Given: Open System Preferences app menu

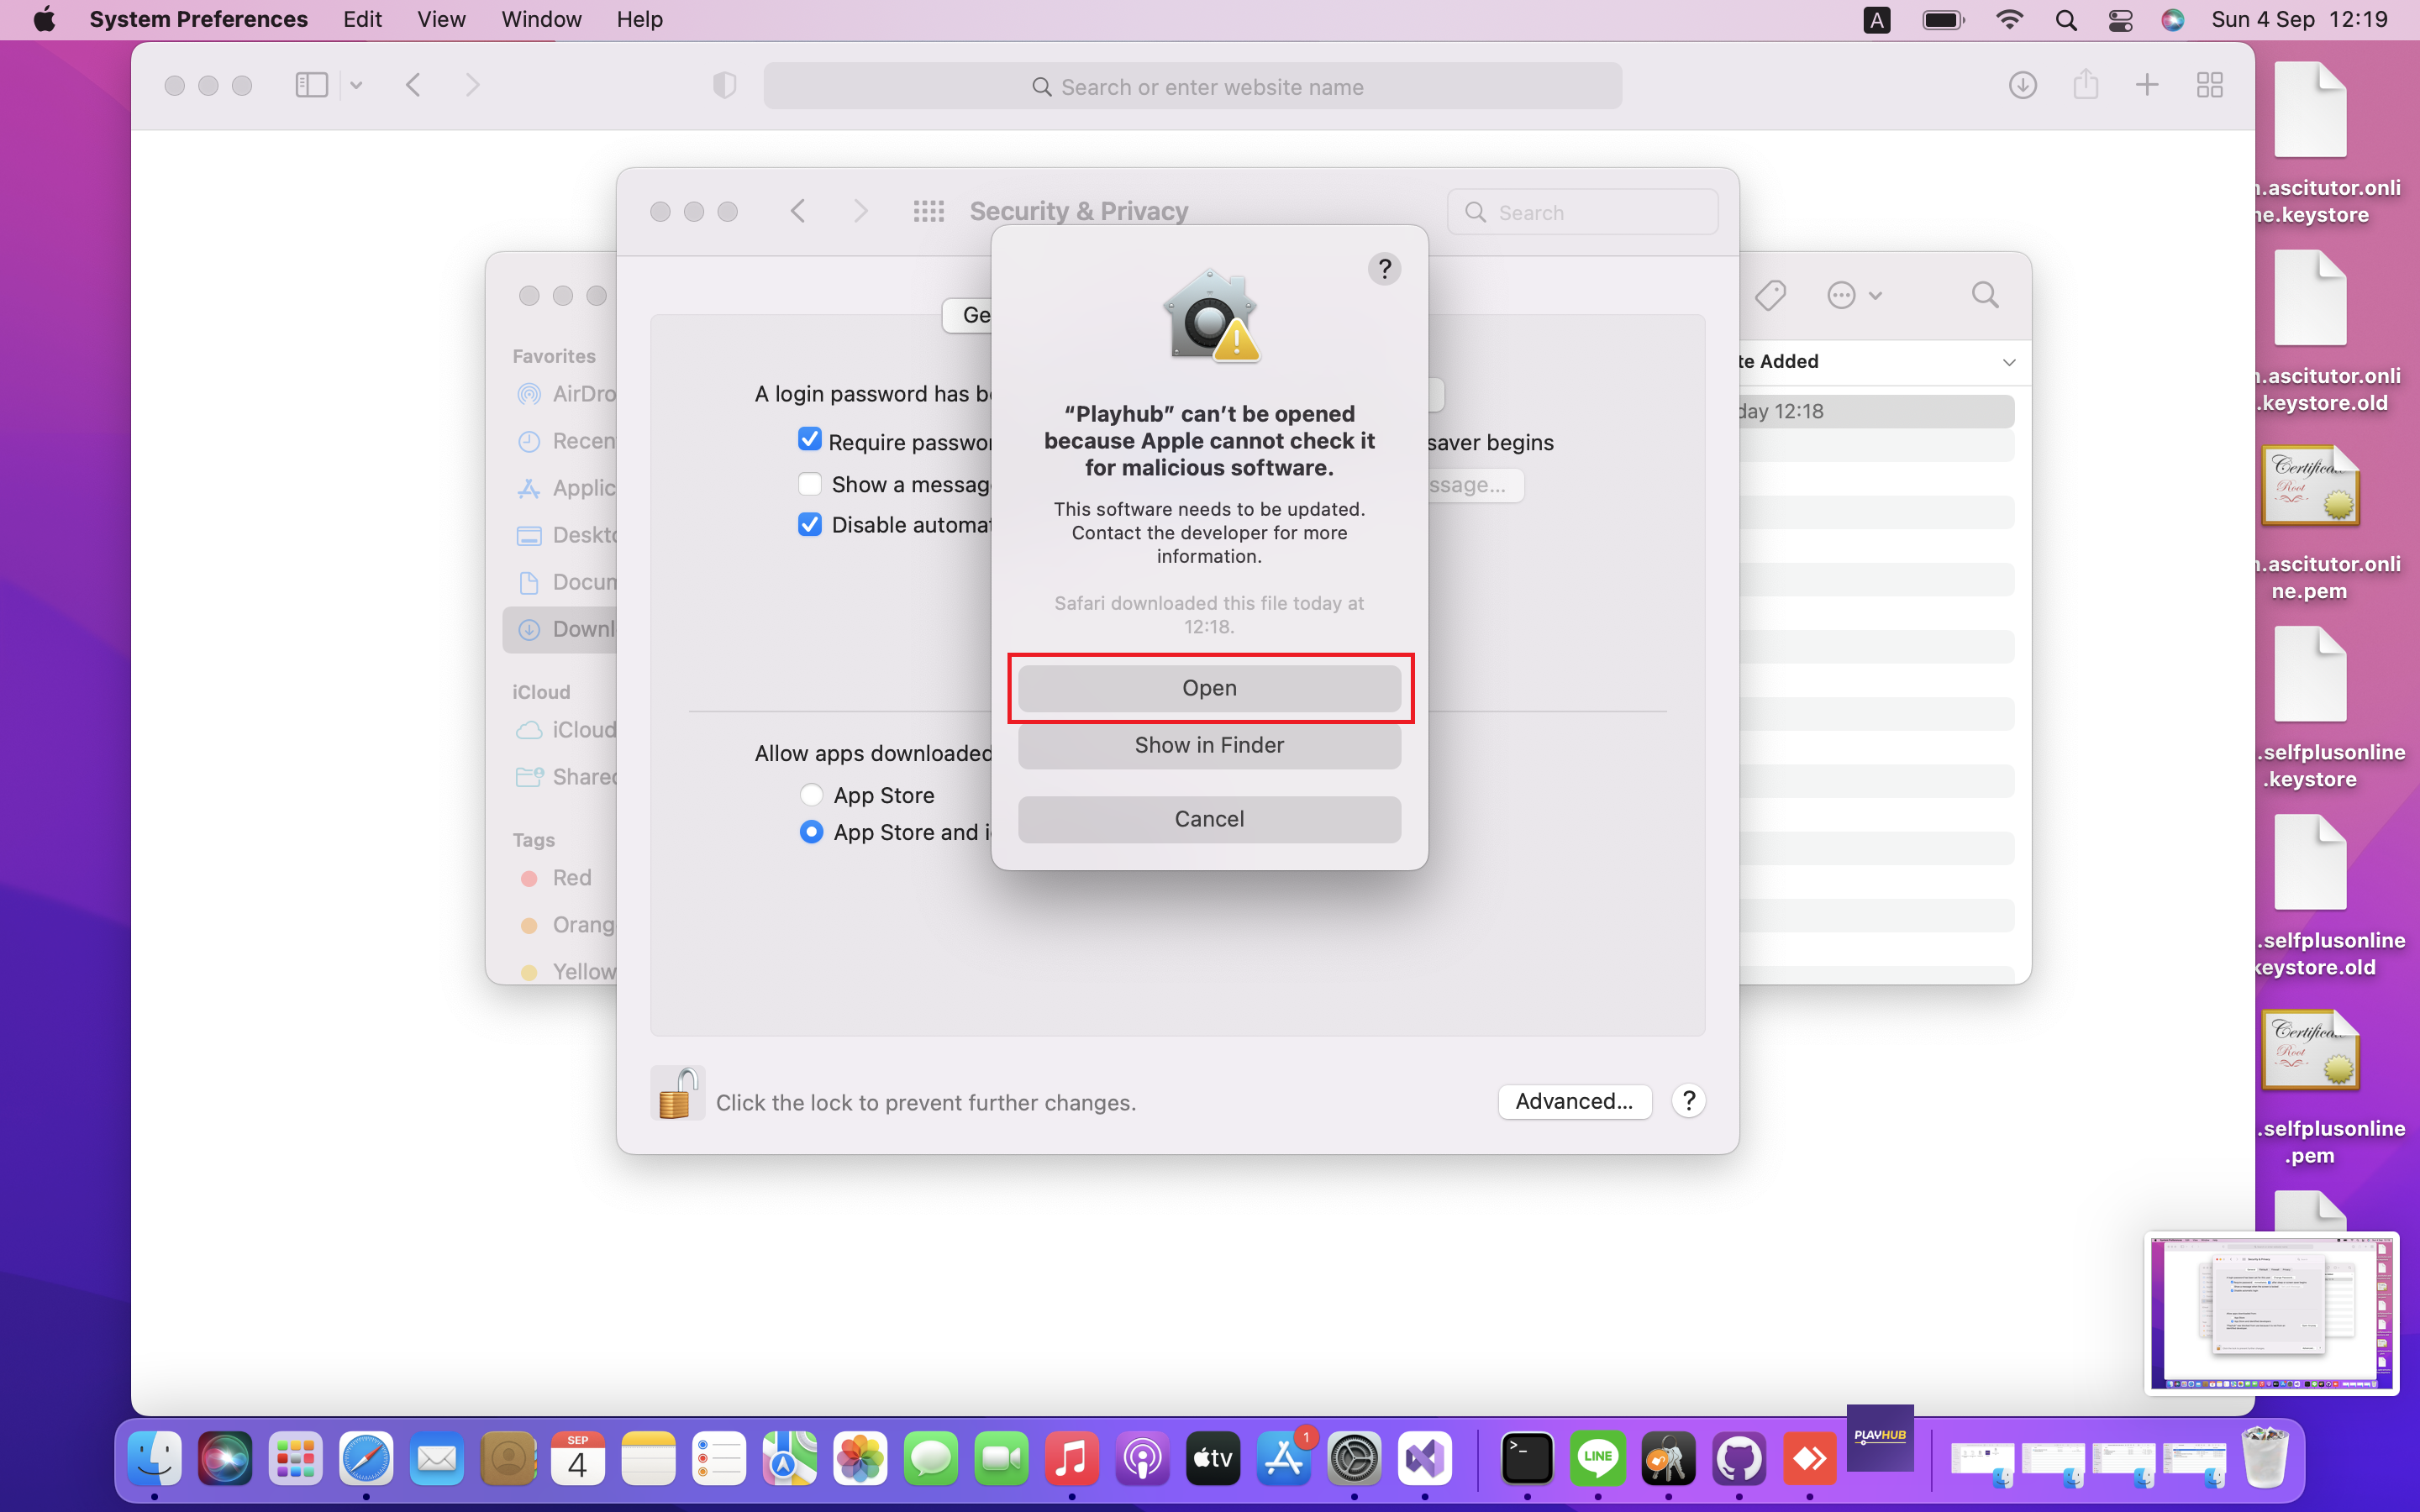Looking at the screenshot, I should click(198, 19).
